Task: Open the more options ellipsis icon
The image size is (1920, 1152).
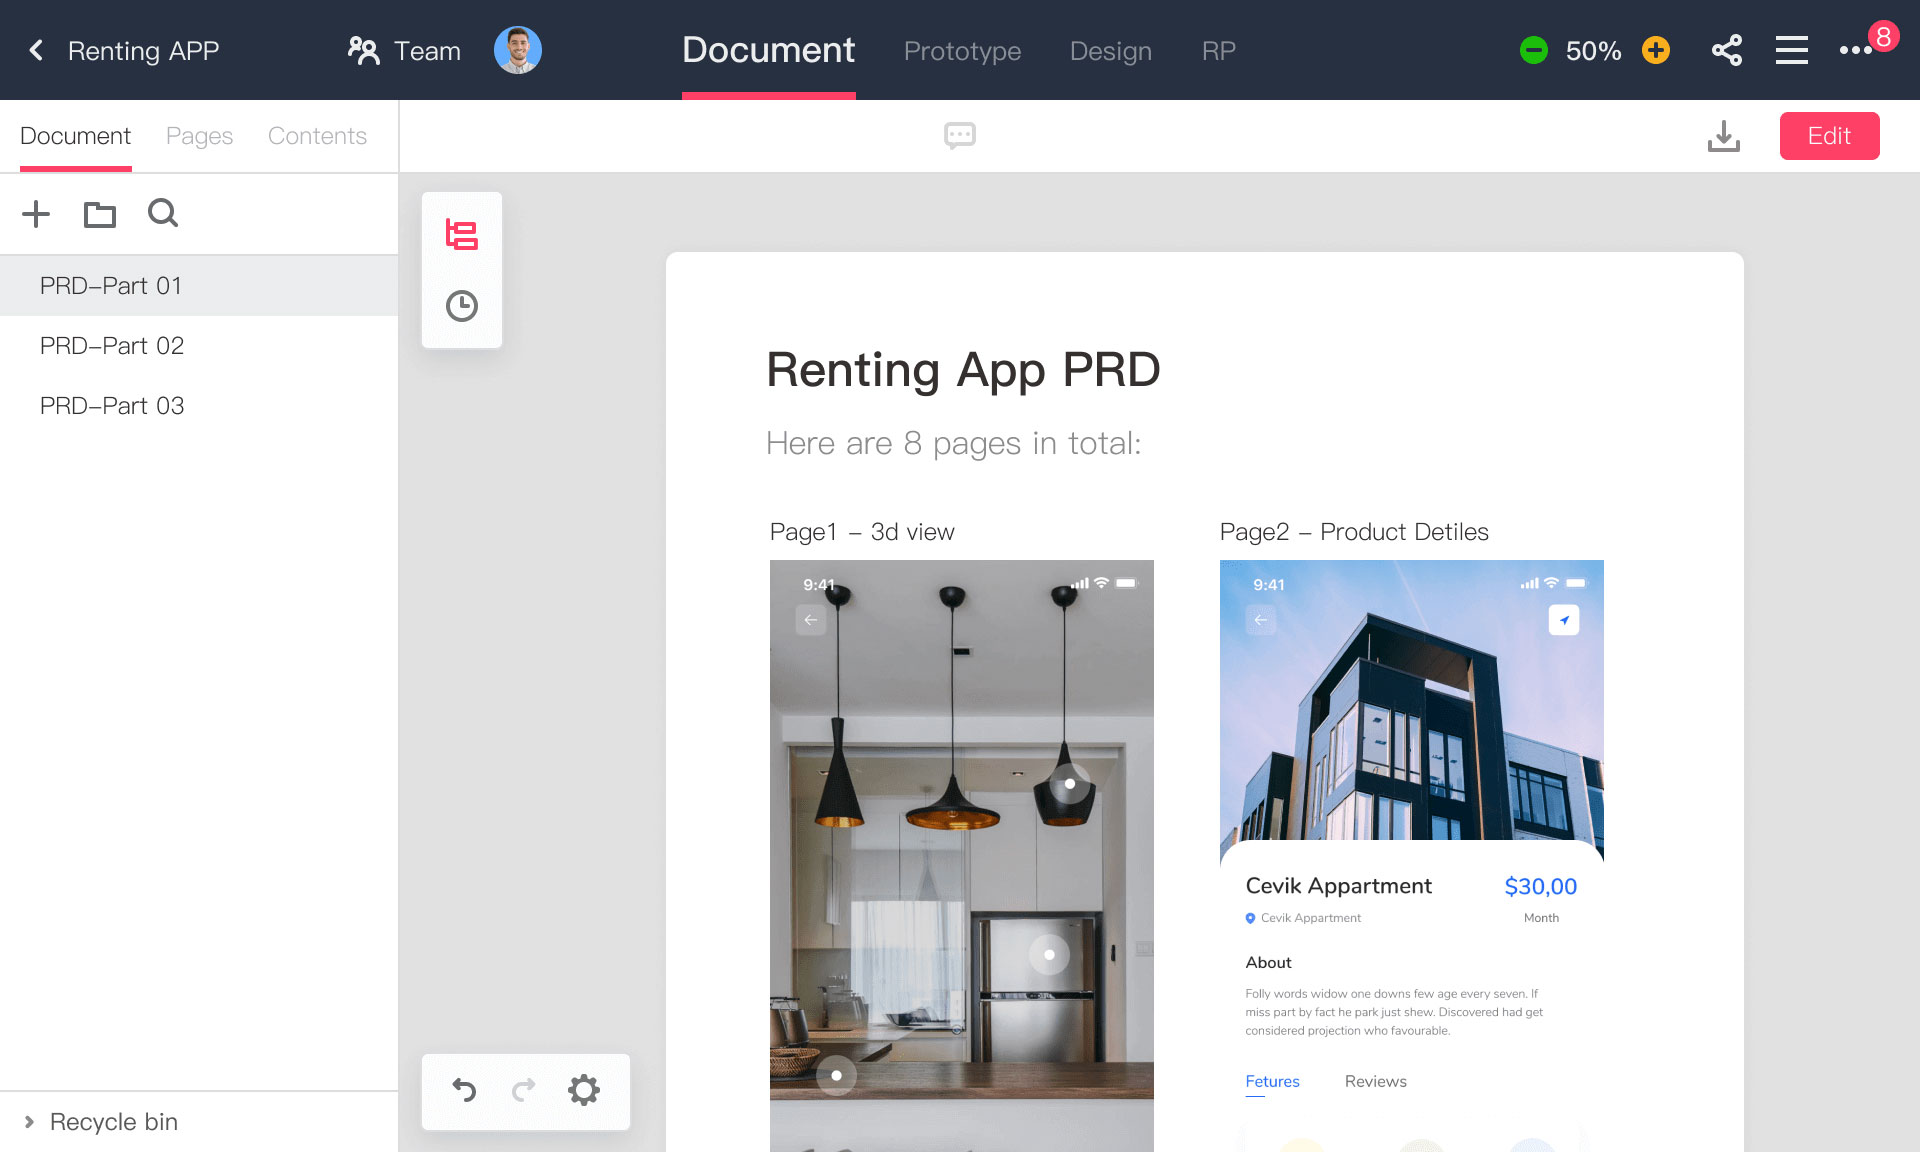Action: 1855,50
